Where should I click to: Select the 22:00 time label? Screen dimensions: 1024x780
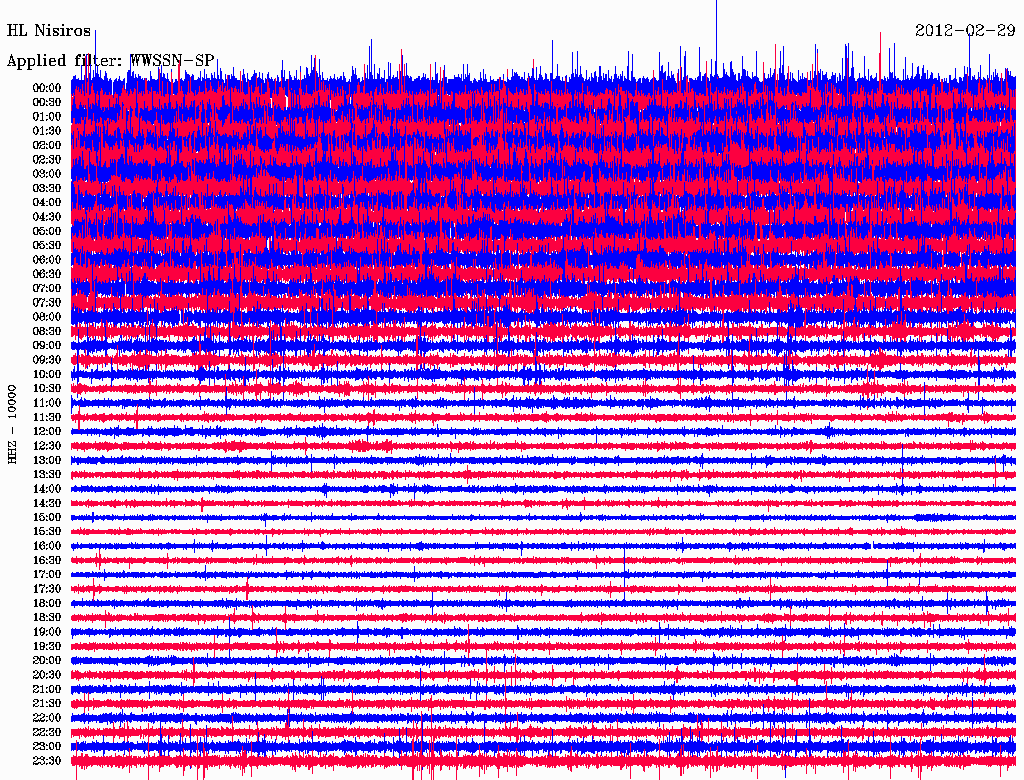pyautogui.click(x=47, y=718)
